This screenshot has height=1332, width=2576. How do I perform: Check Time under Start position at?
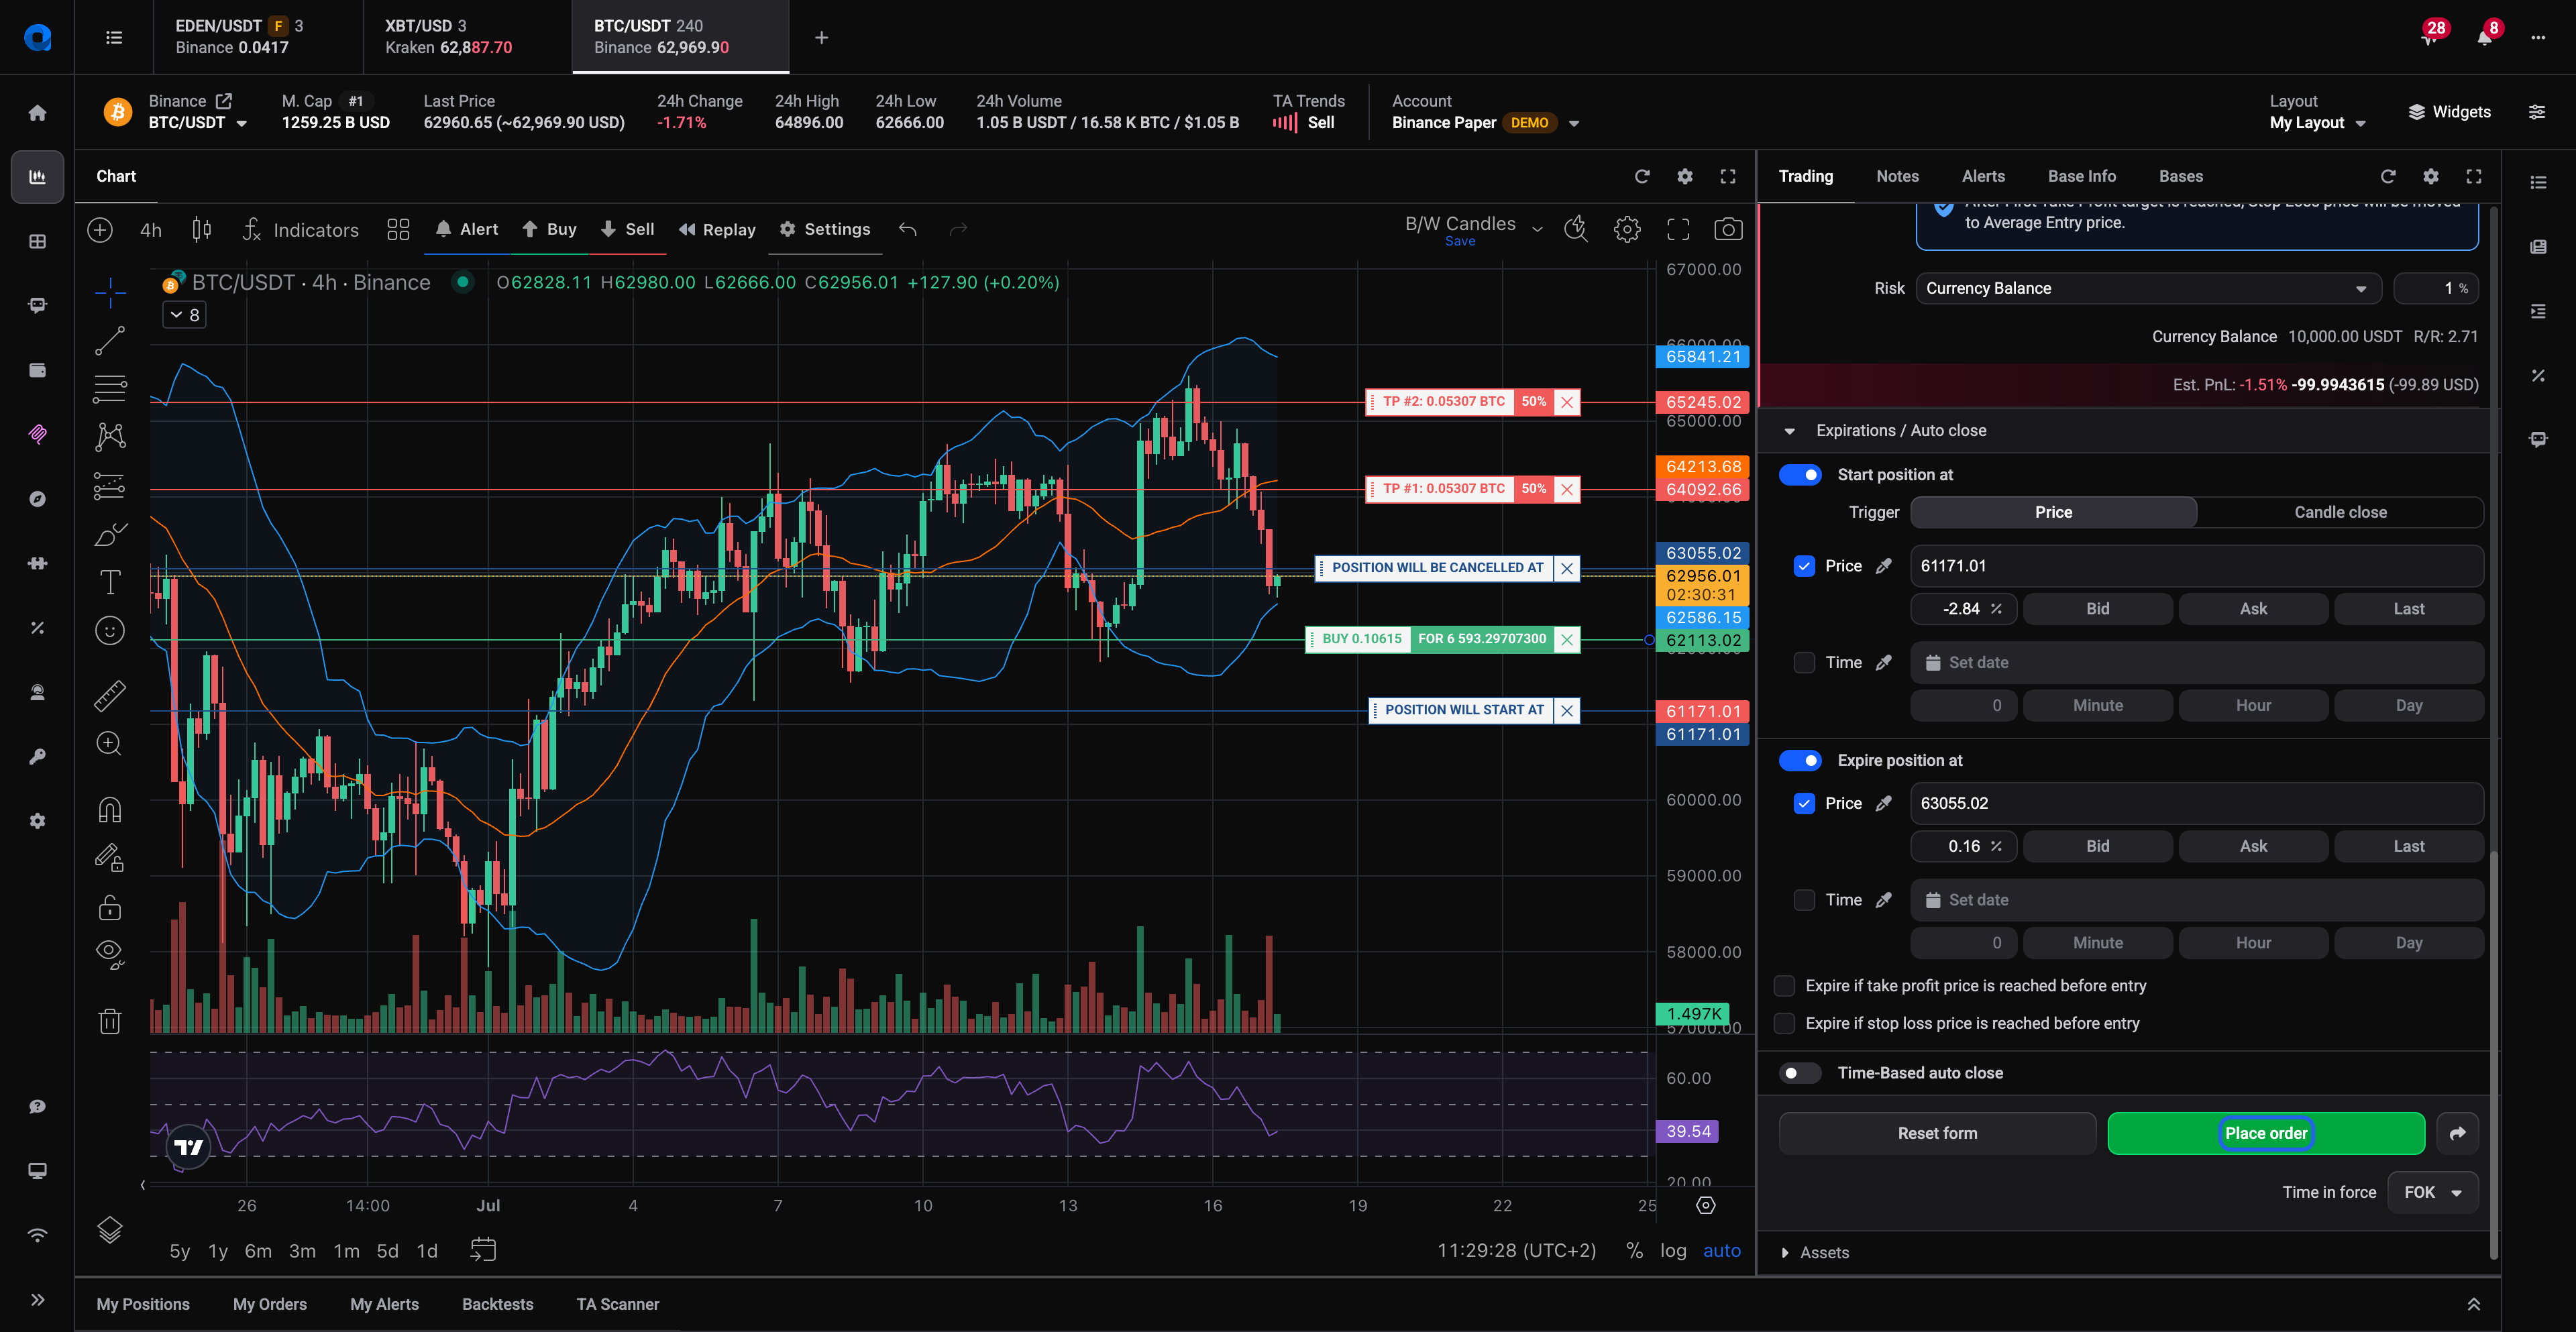pos(1804,663)
